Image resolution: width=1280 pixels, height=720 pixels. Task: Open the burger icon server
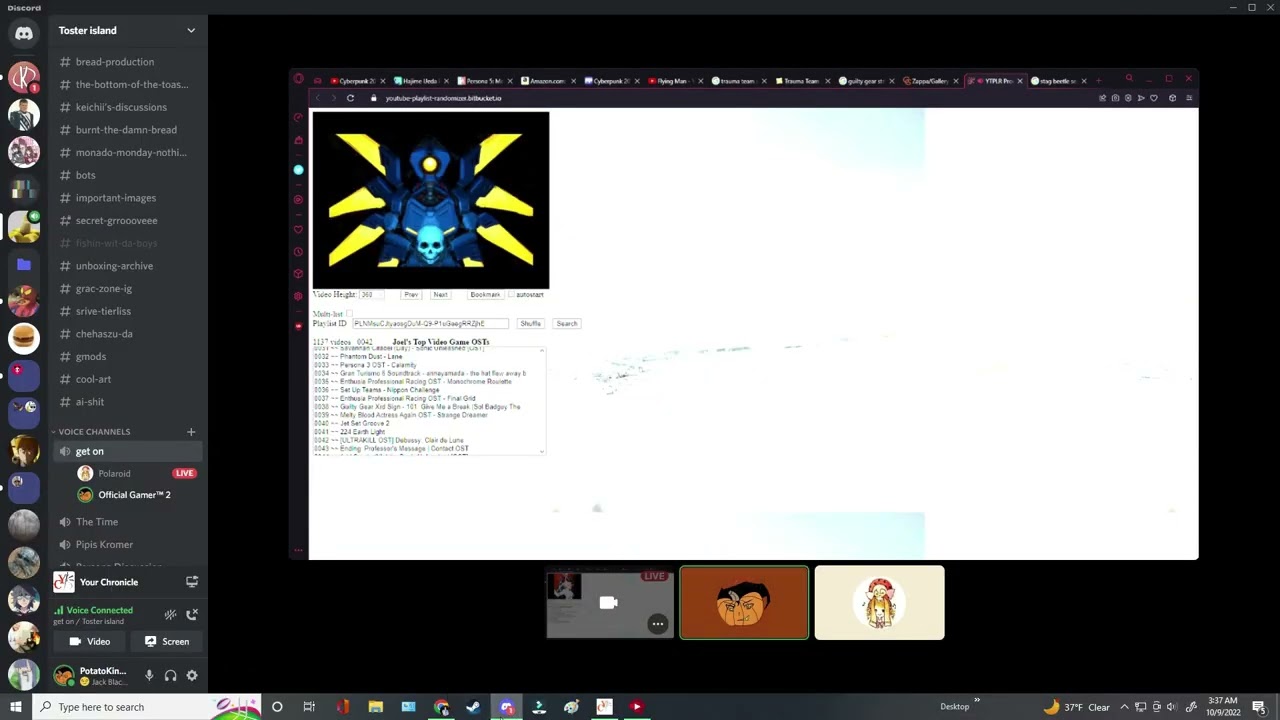coord(24,338)
